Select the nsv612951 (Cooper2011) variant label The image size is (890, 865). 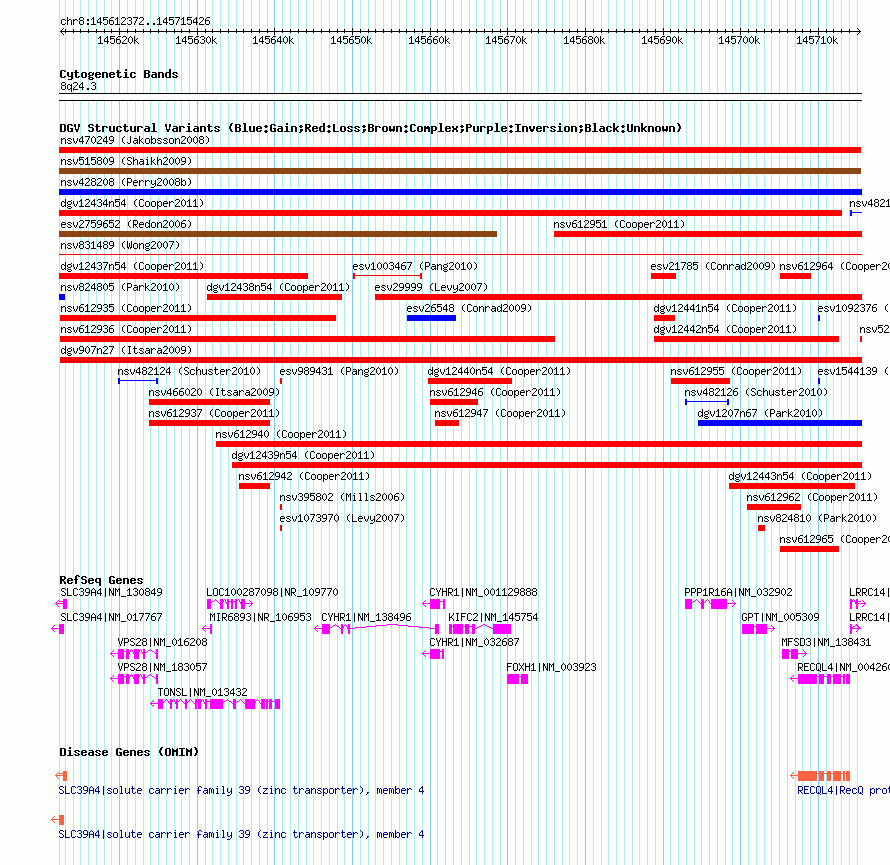tap(619, 224)
